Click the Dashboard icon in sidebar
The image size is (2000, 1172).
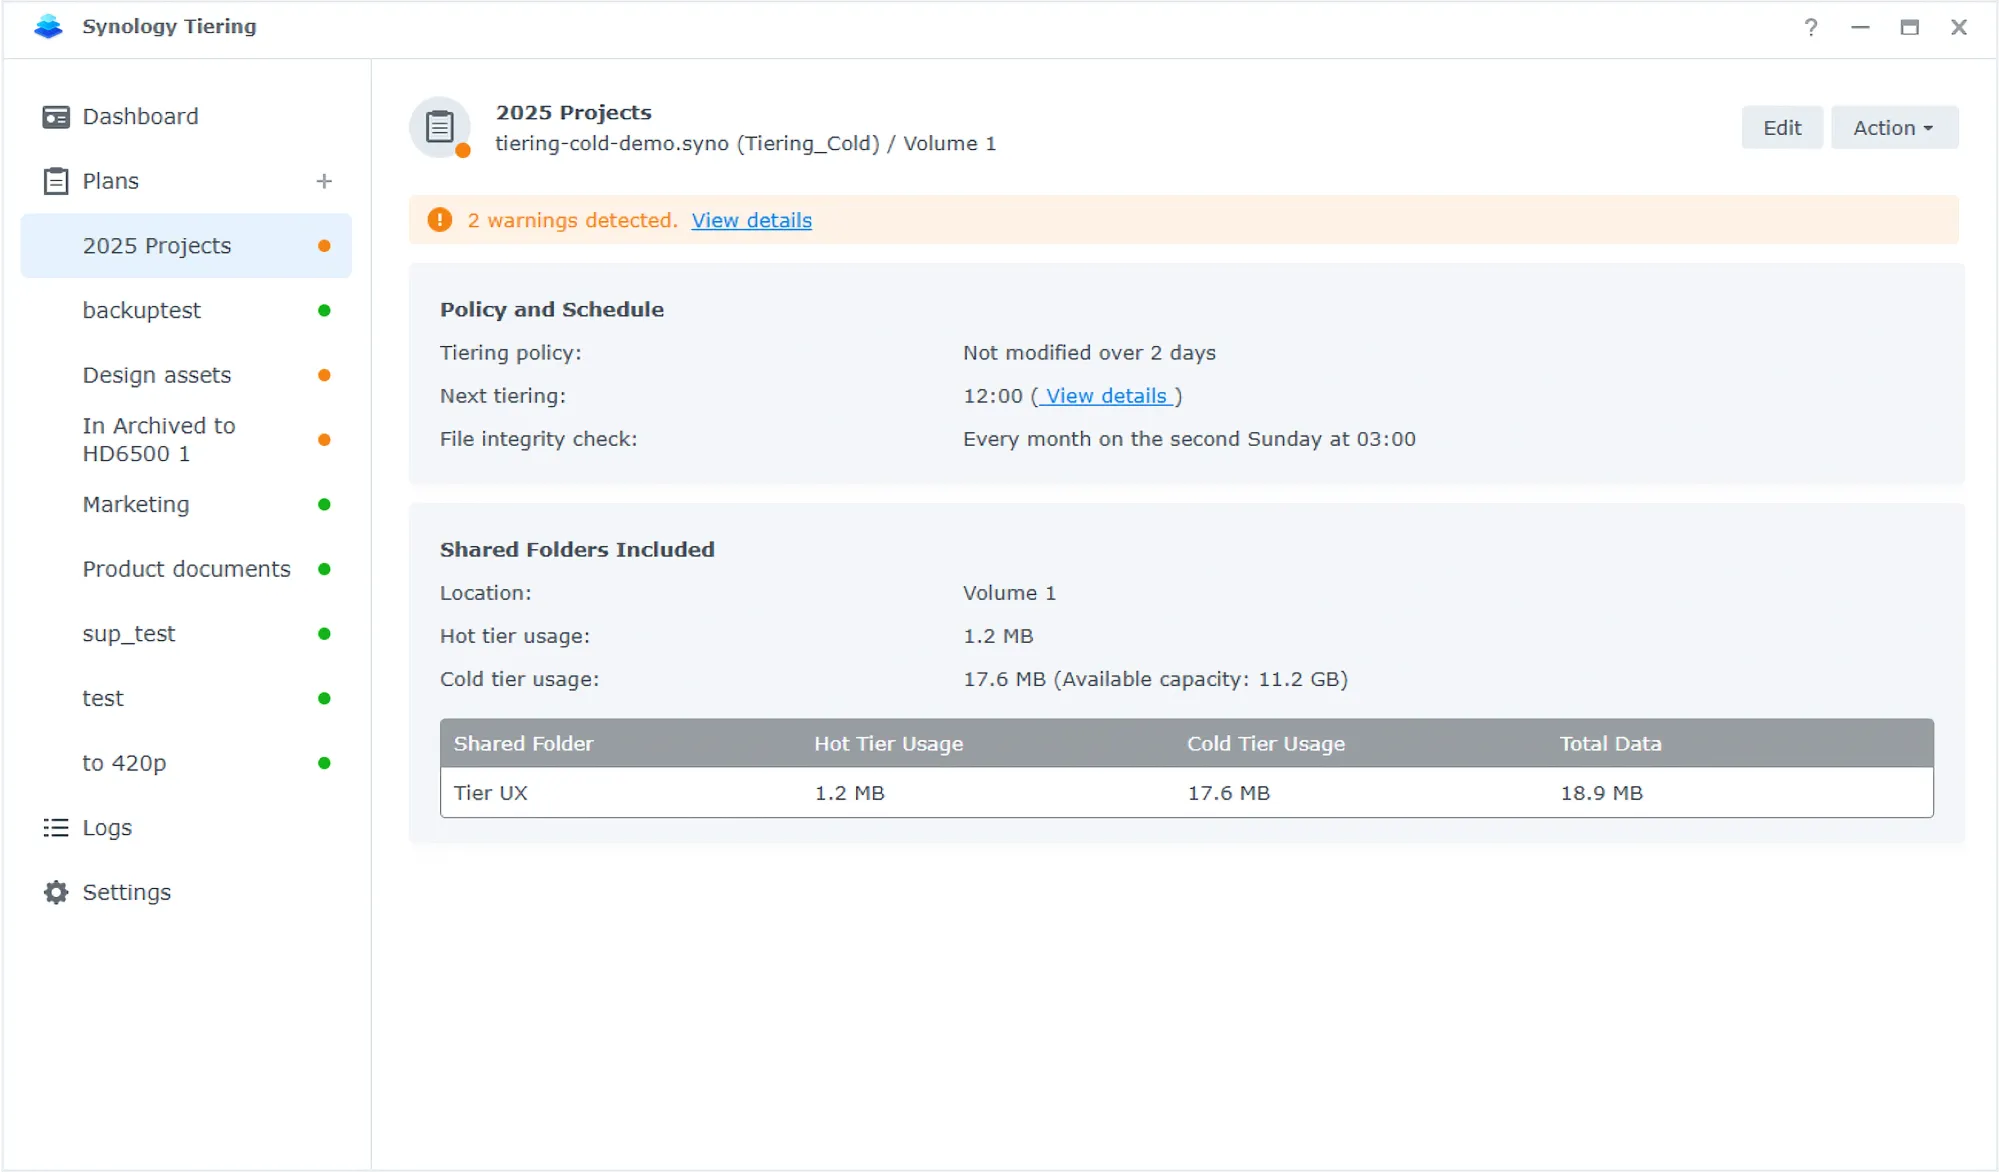coord(56,117)
